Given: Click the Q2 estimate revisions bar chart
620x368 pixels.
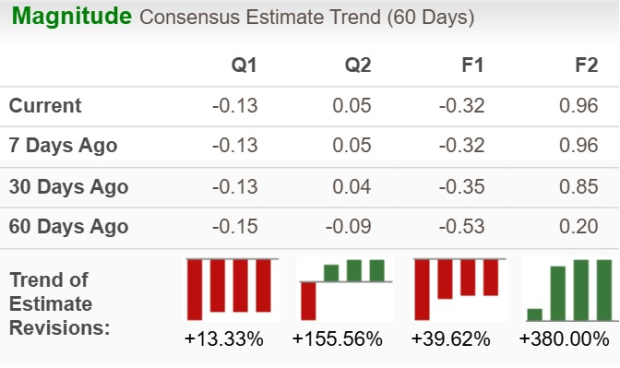Looking at the screenshot, I should coord(346,289).
